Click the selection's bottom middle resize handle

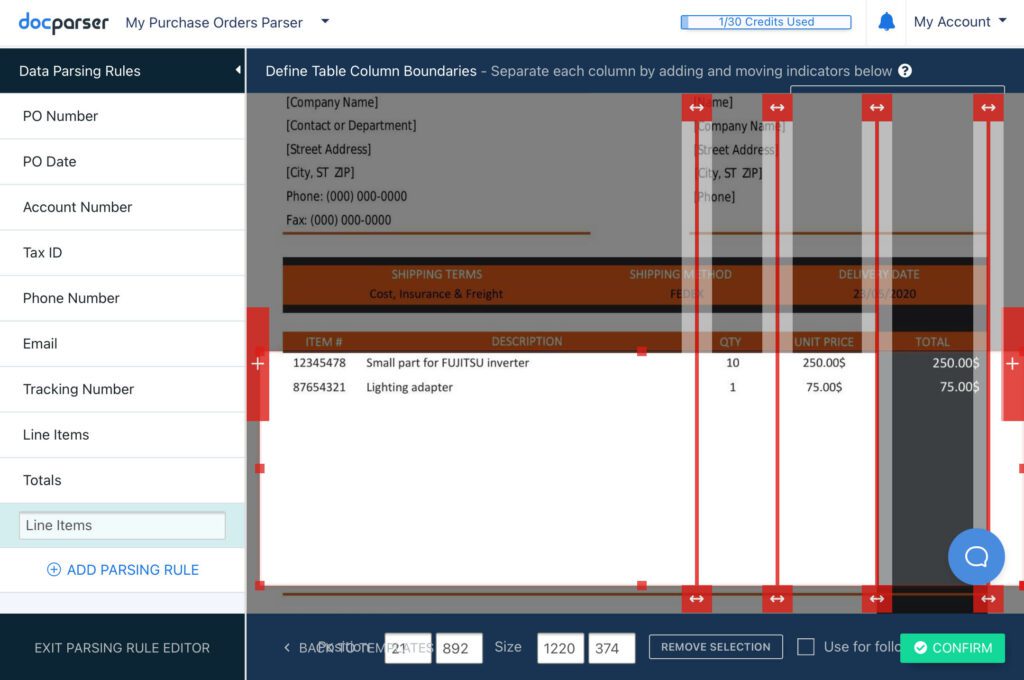click(x=642, y=586)
